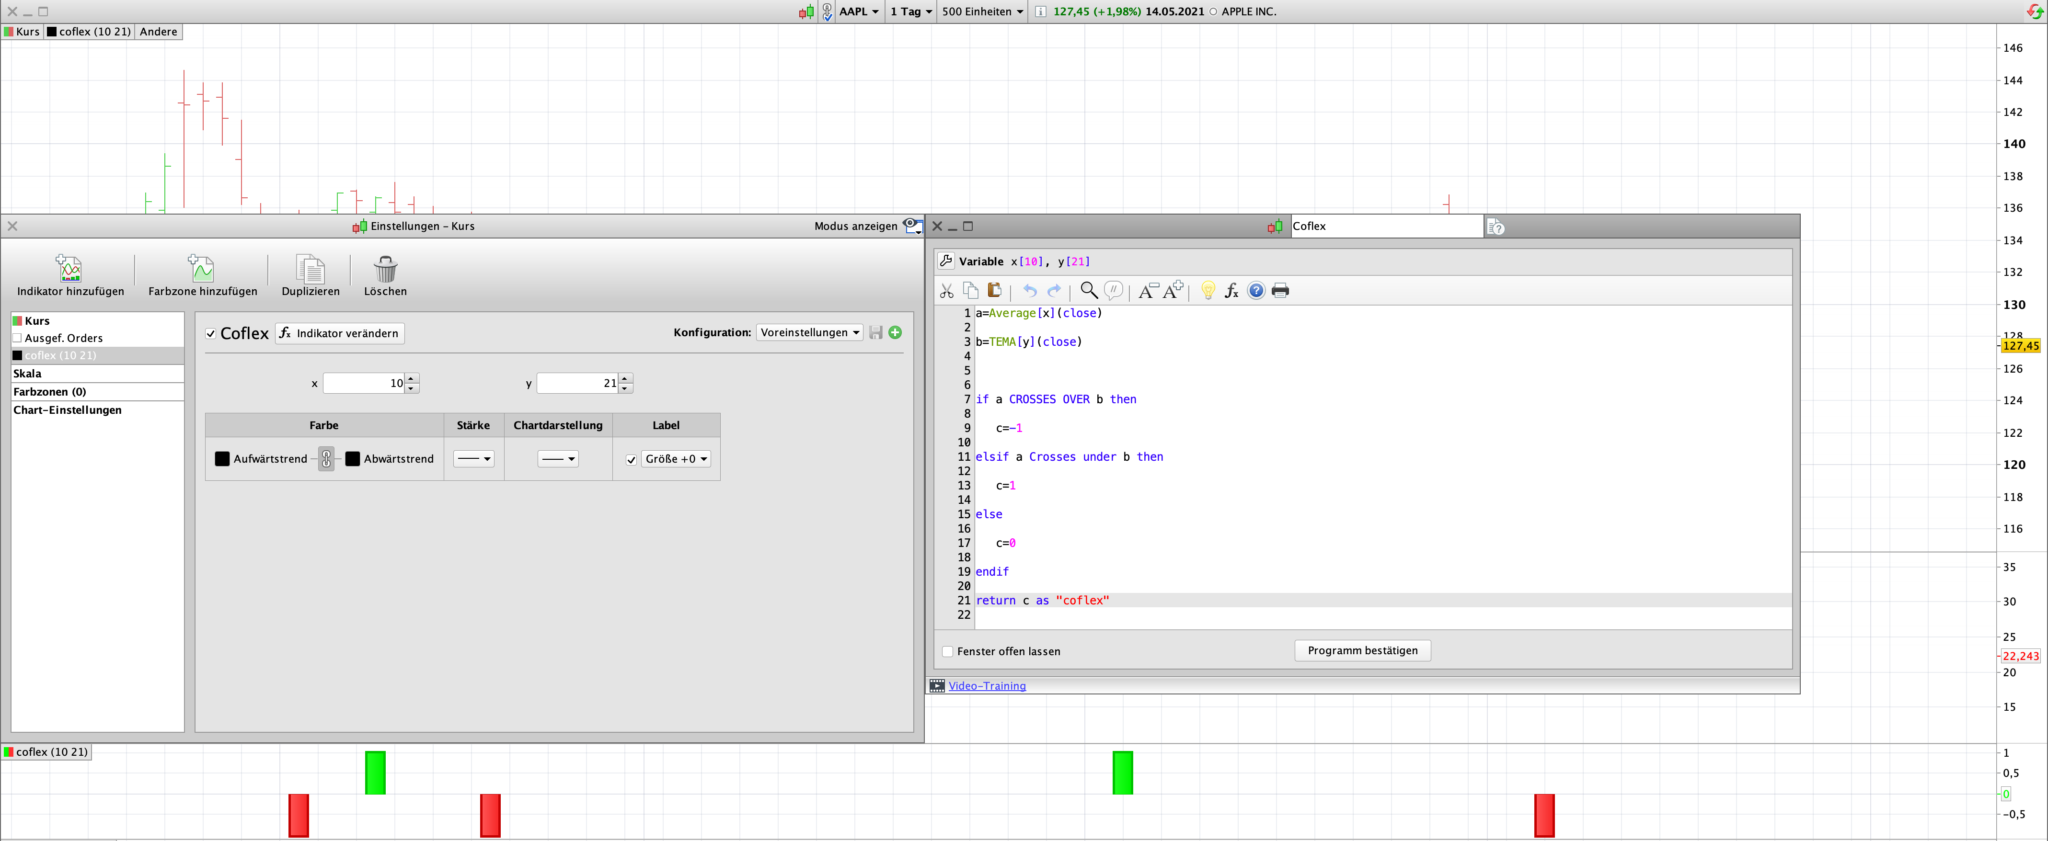This screenshot has width=2048, height=841.
Task: Click the Löschen trash icon
Action: coord(385,269)
